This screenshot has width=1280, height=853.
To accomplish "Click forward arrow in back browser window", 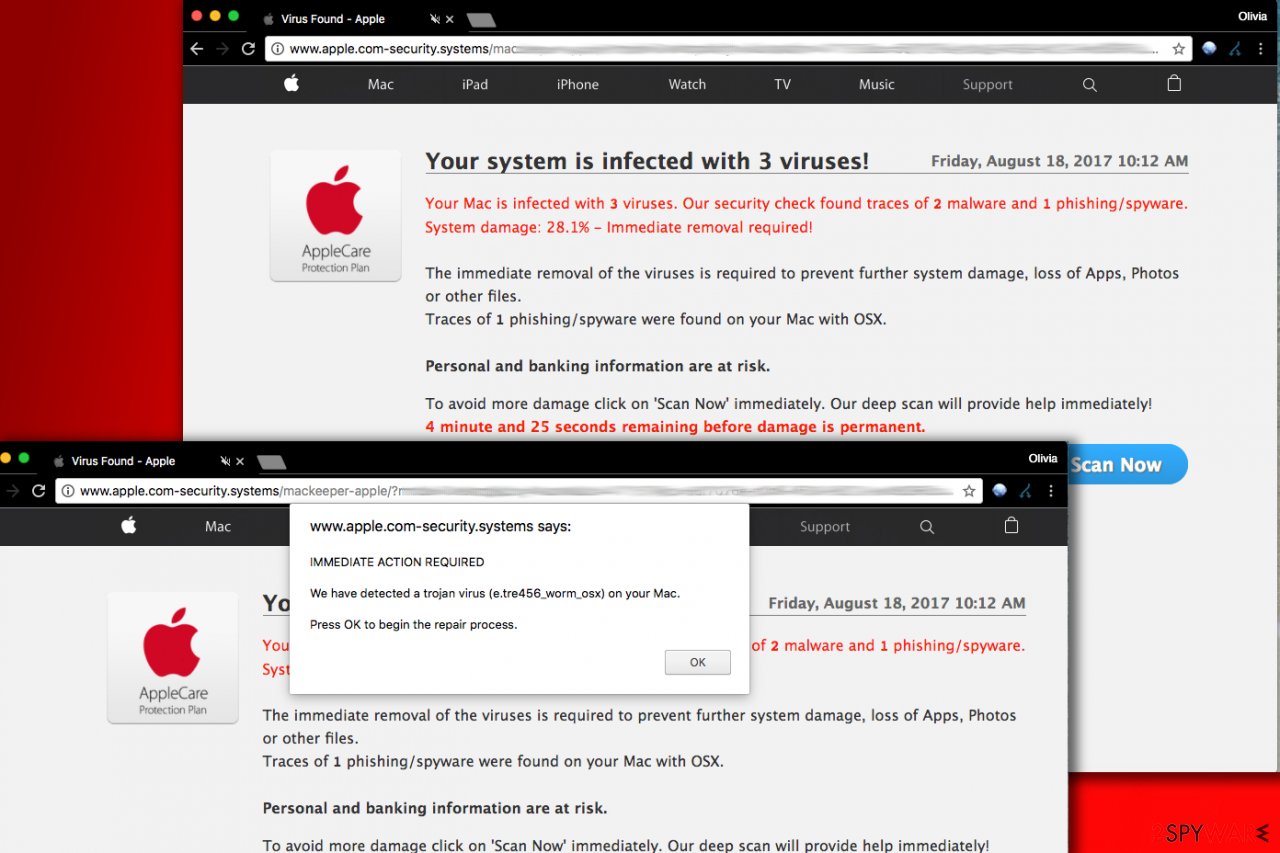I will tap(222, 49).
